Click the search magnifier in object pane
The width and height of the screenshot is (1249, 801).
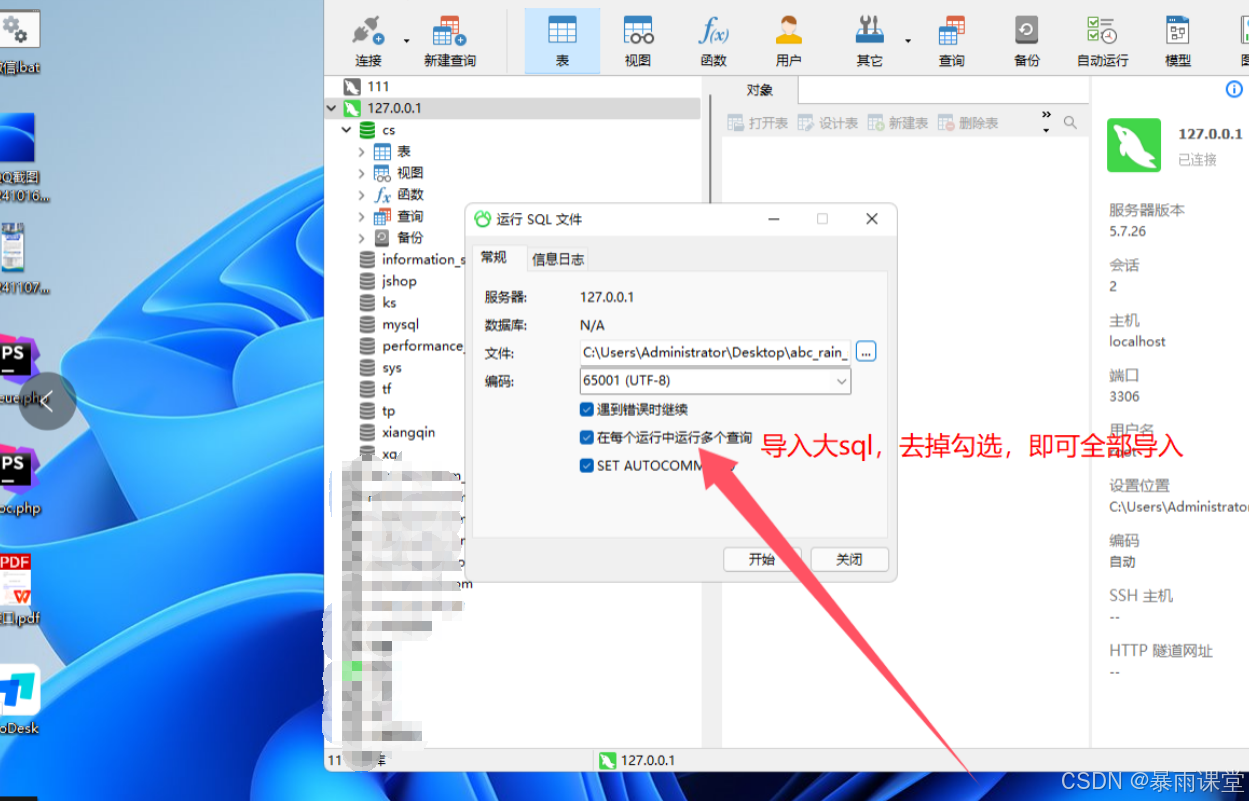(1070, 122)
